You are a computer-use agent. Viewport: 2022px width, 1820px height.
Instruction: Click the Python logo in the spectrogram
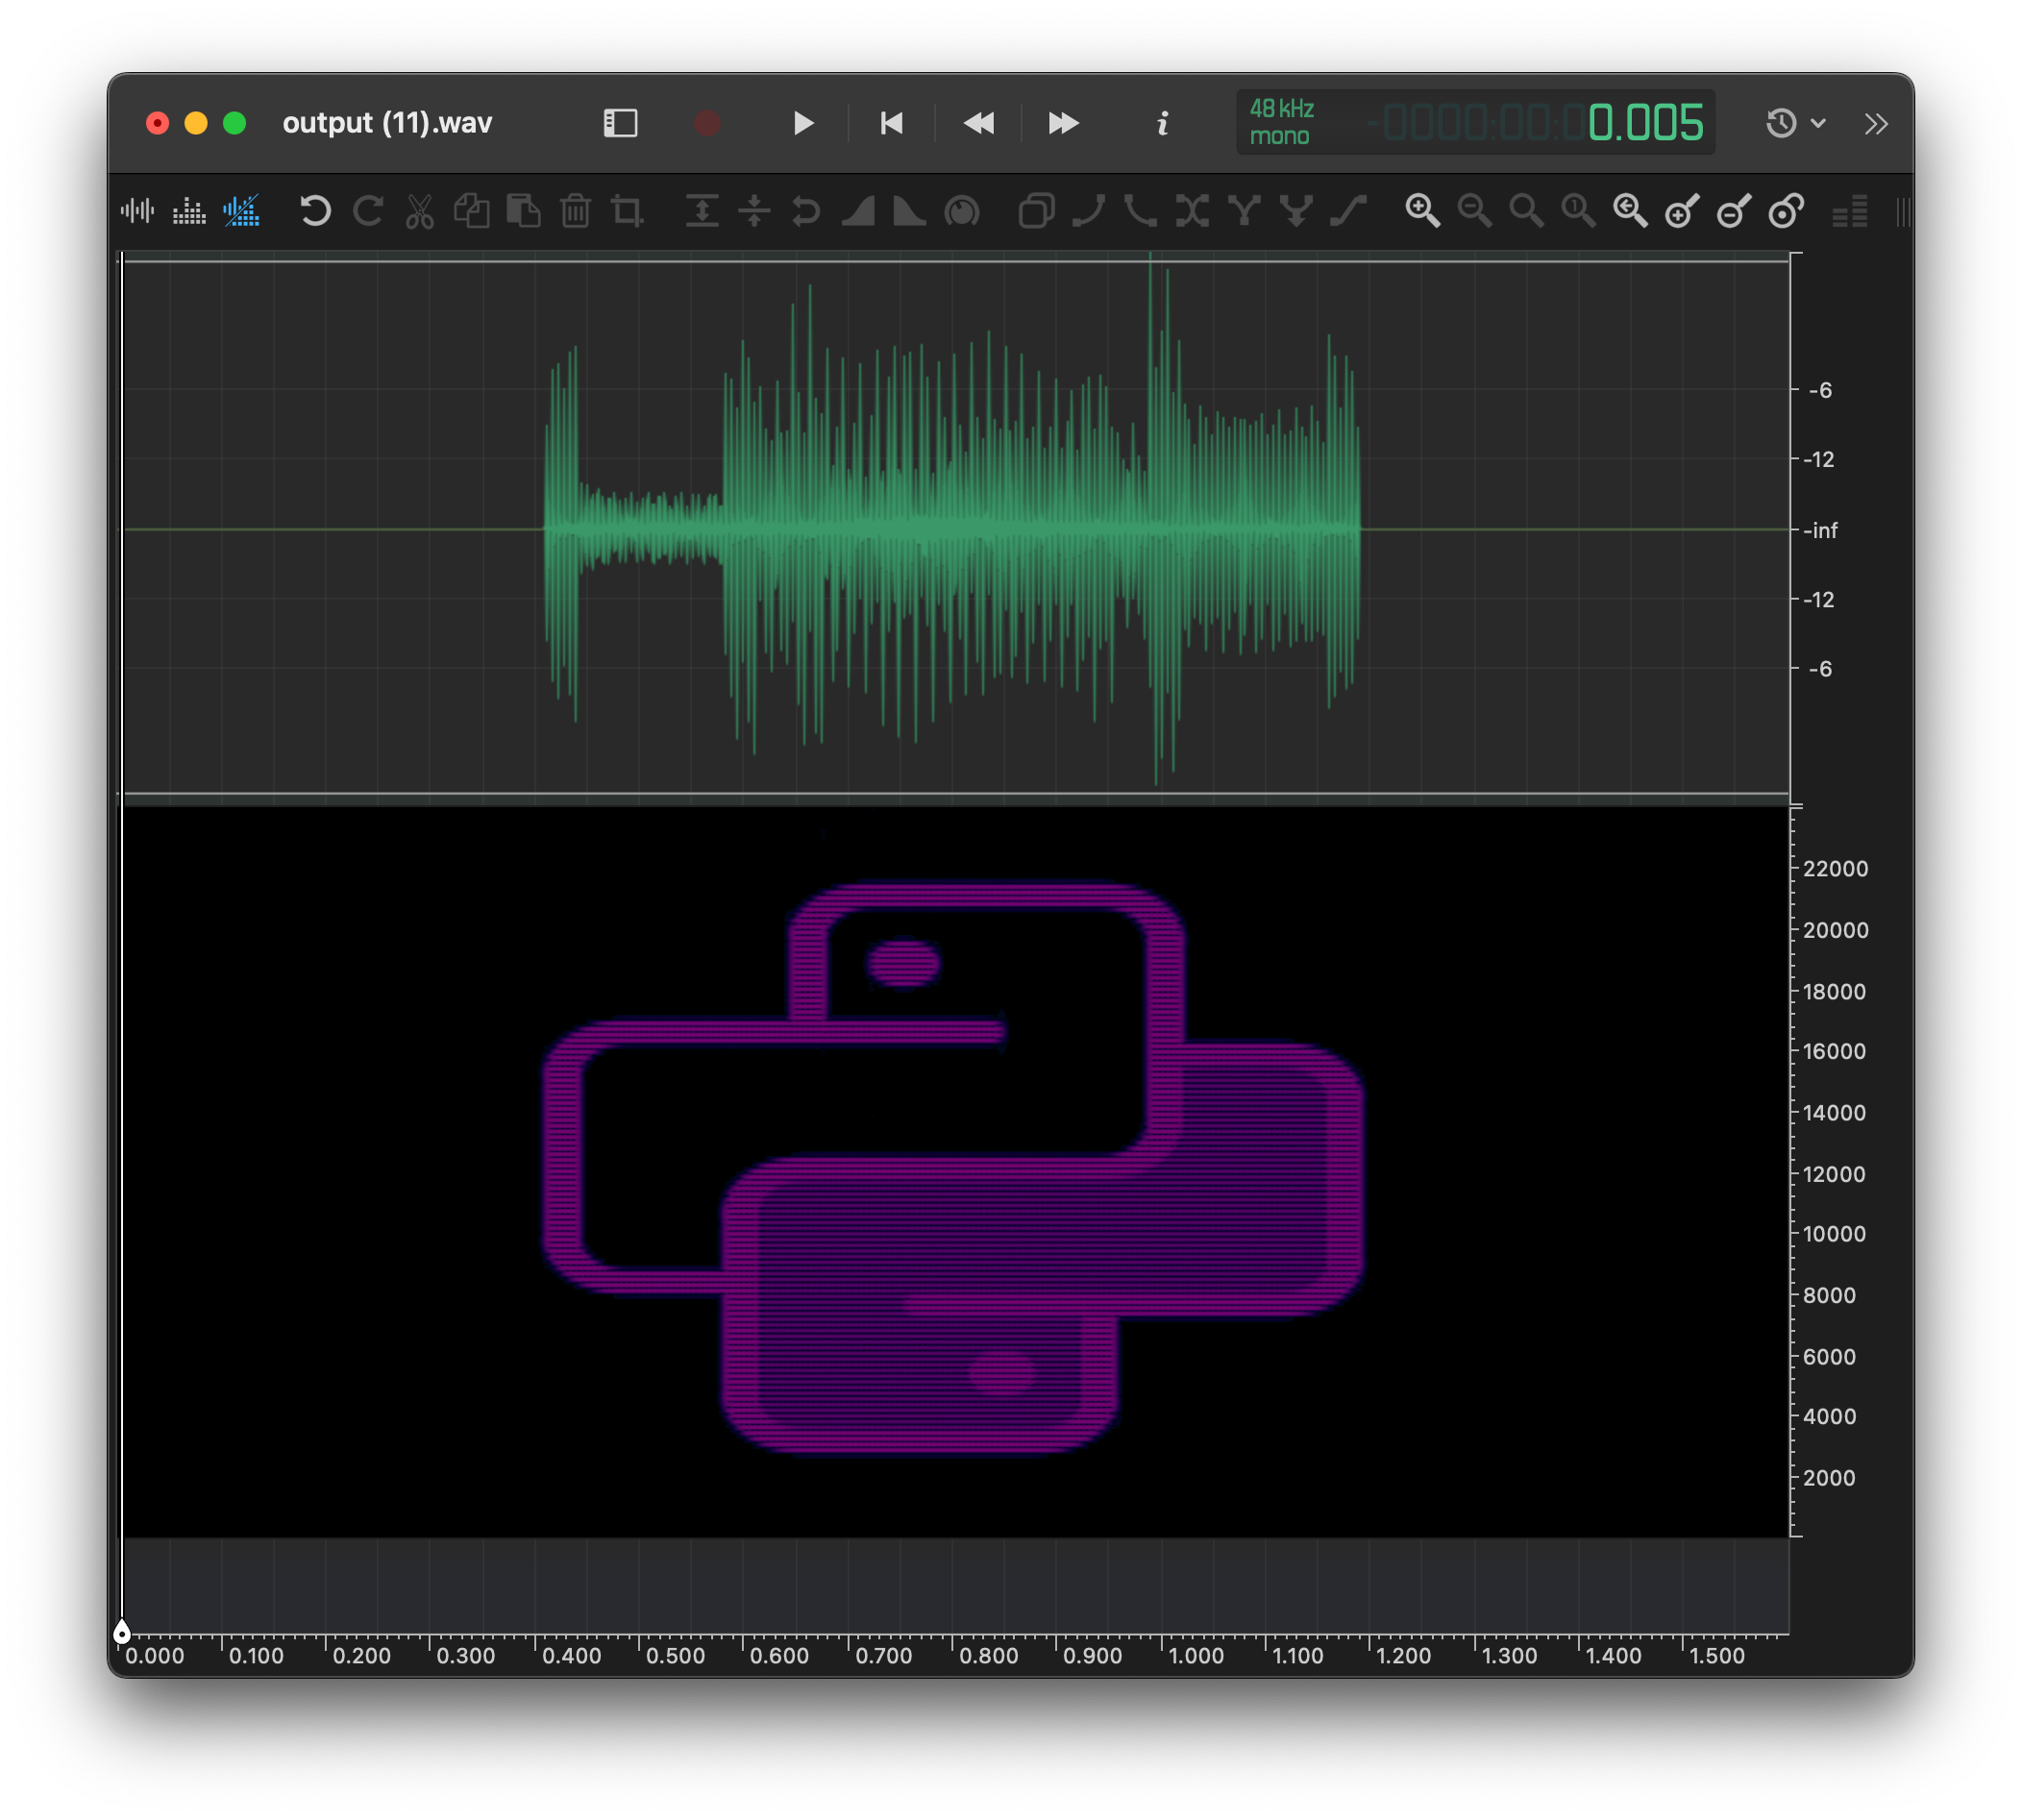pos(952,1166)
